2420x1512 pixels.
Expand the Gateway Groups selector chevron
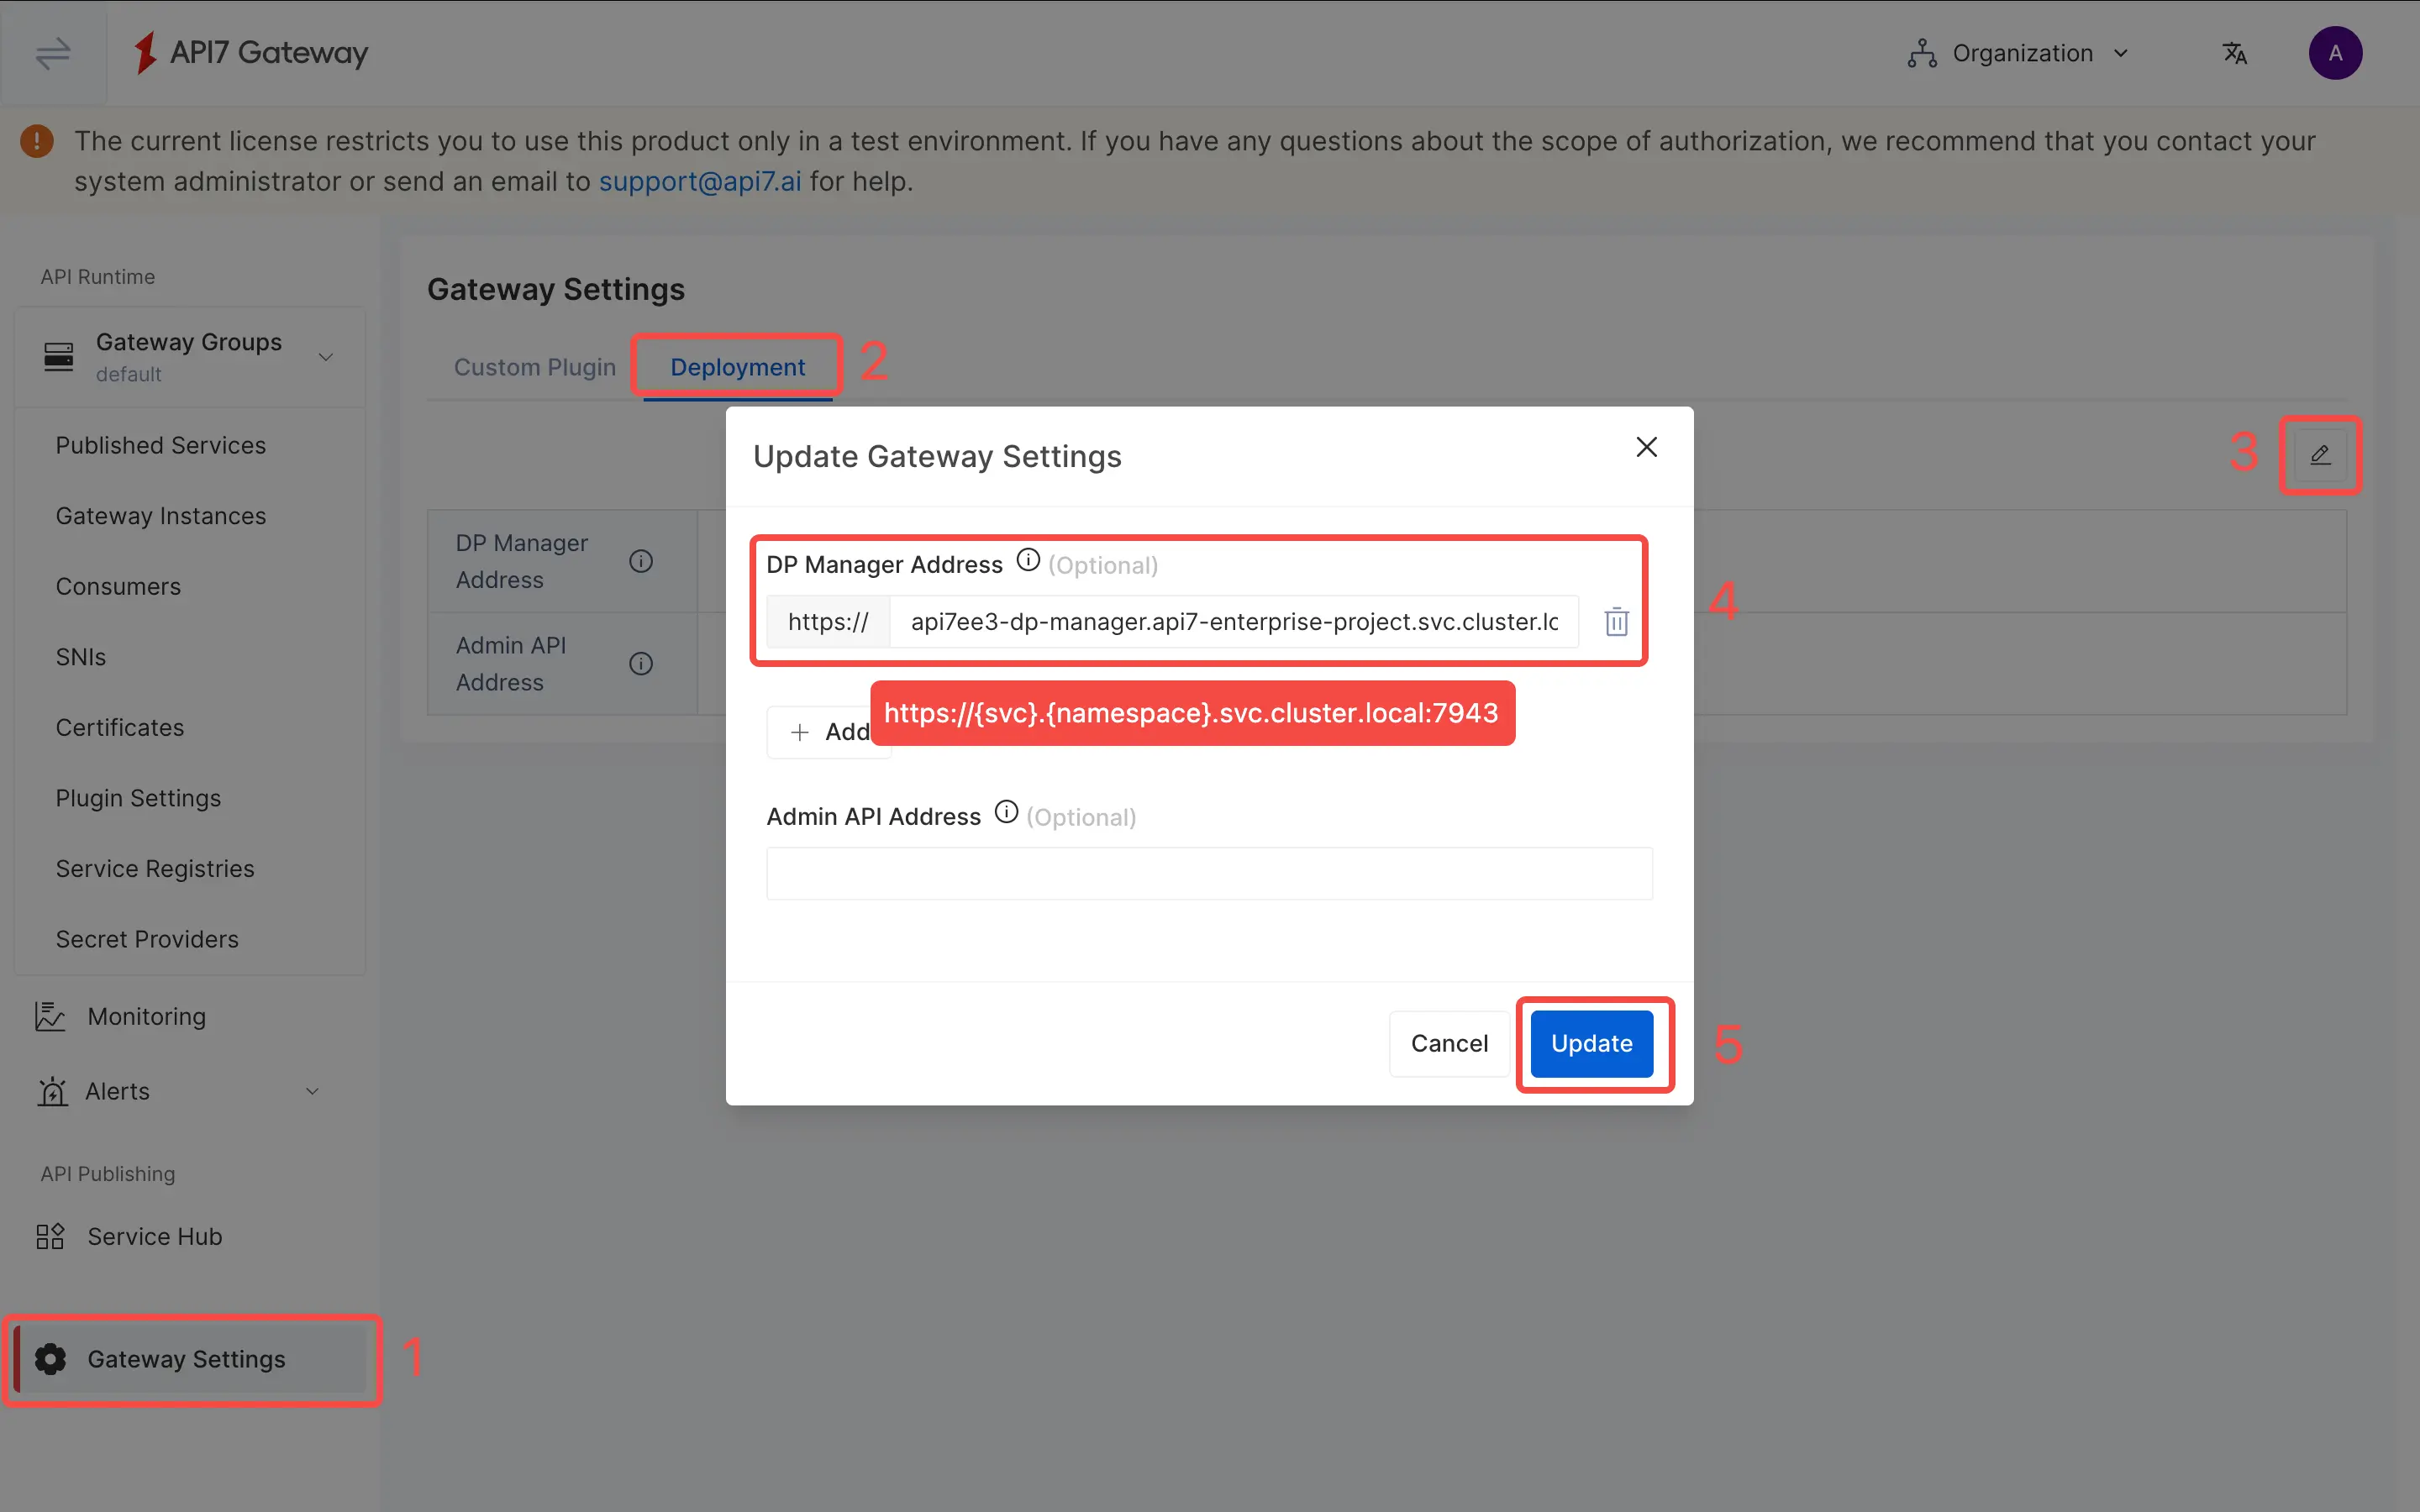[326, 356]
